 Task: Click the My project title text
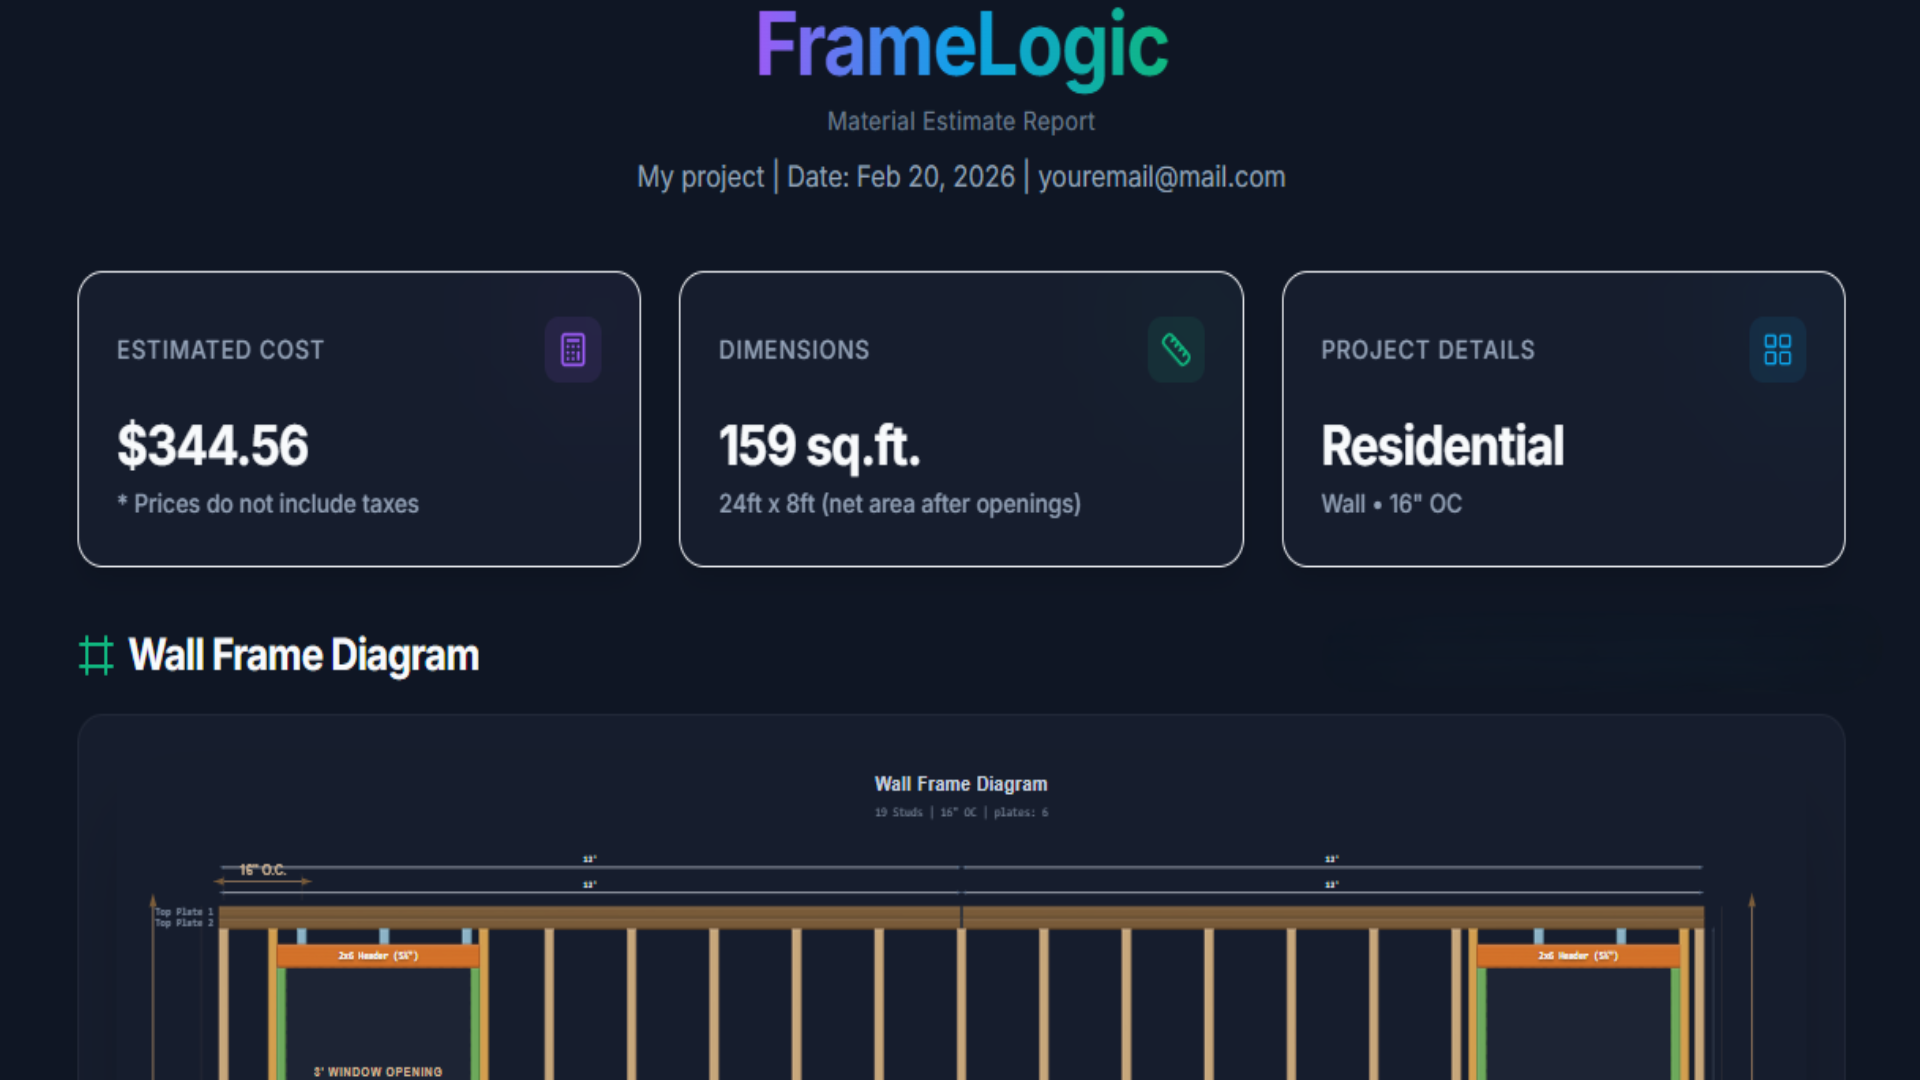point(700,176)
